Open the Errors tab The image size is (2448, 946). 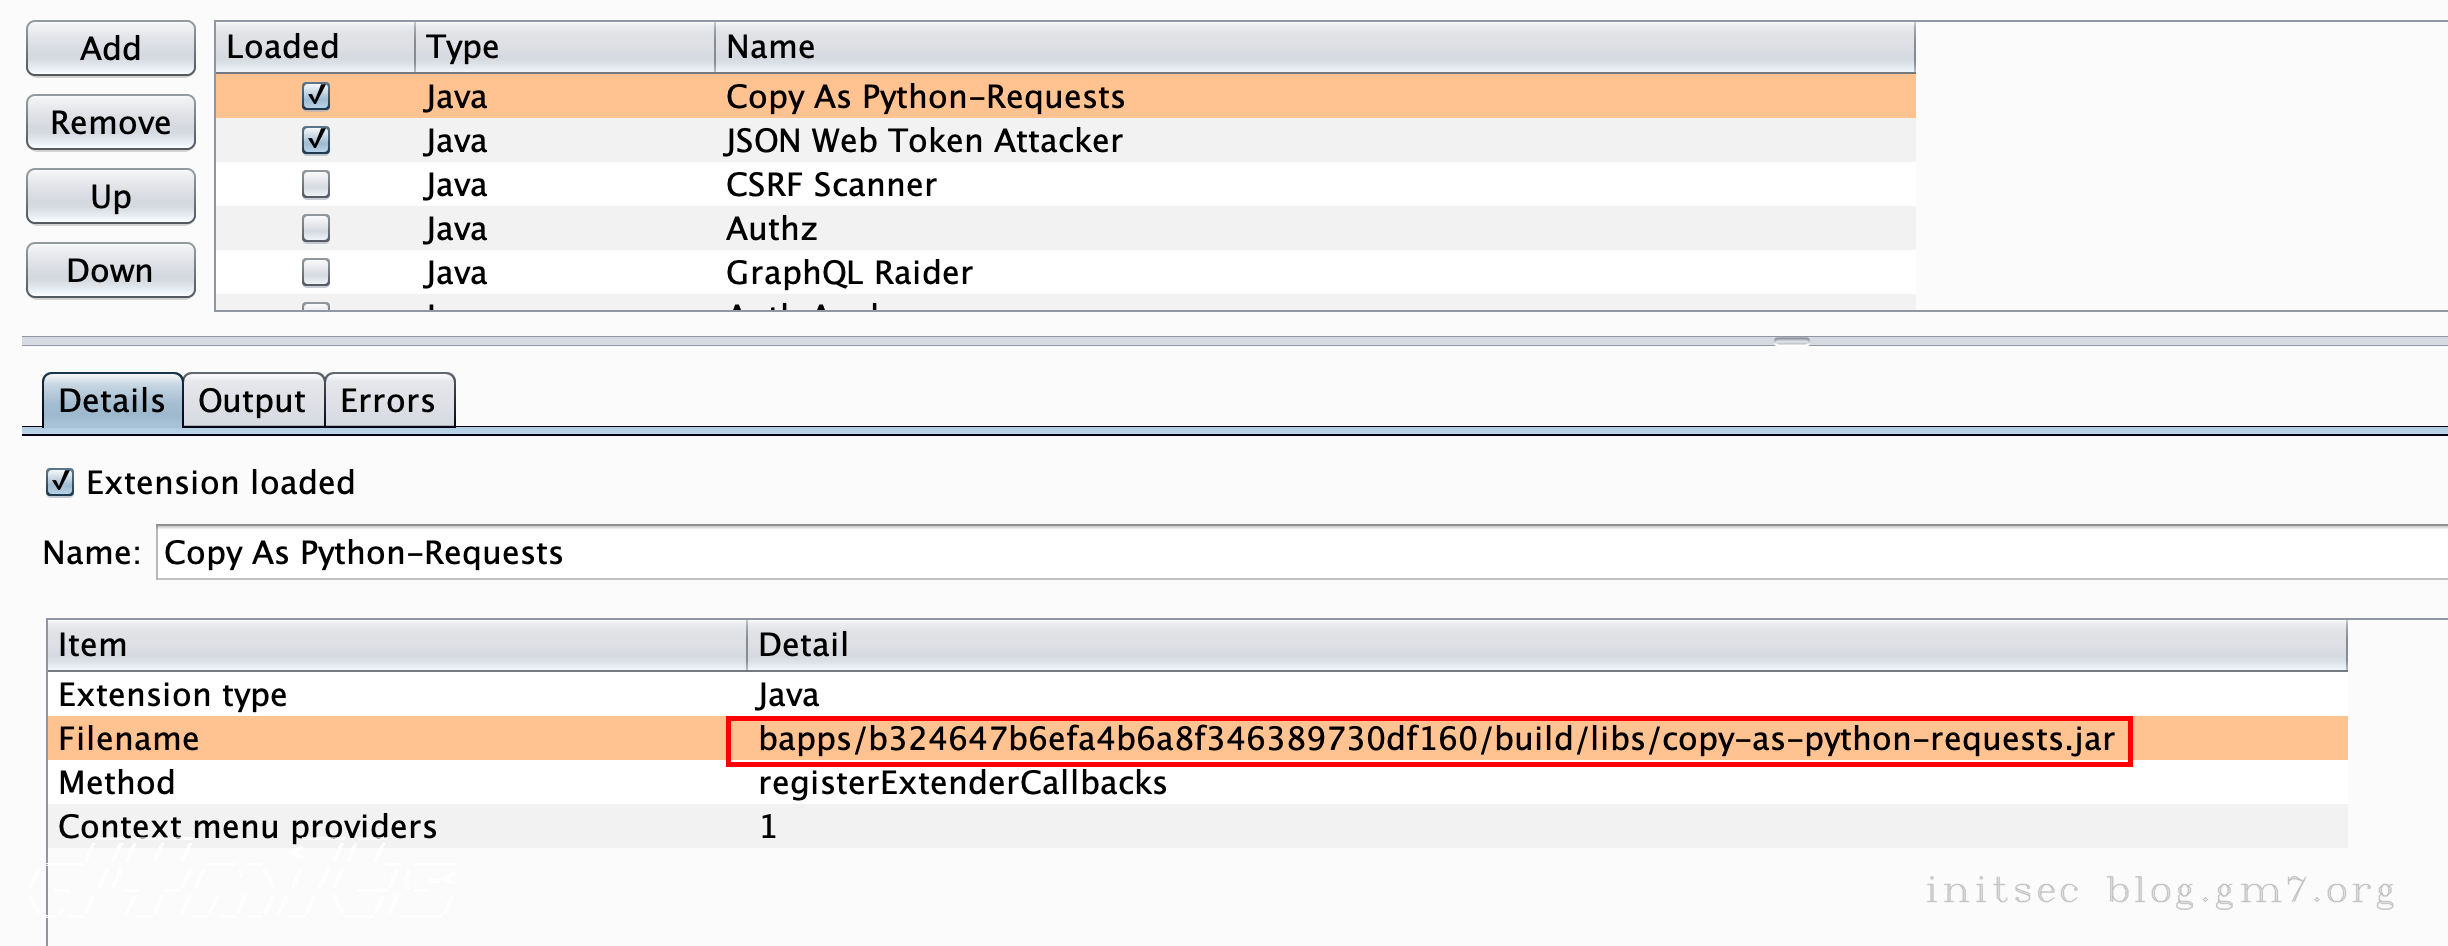coord(388,401)
